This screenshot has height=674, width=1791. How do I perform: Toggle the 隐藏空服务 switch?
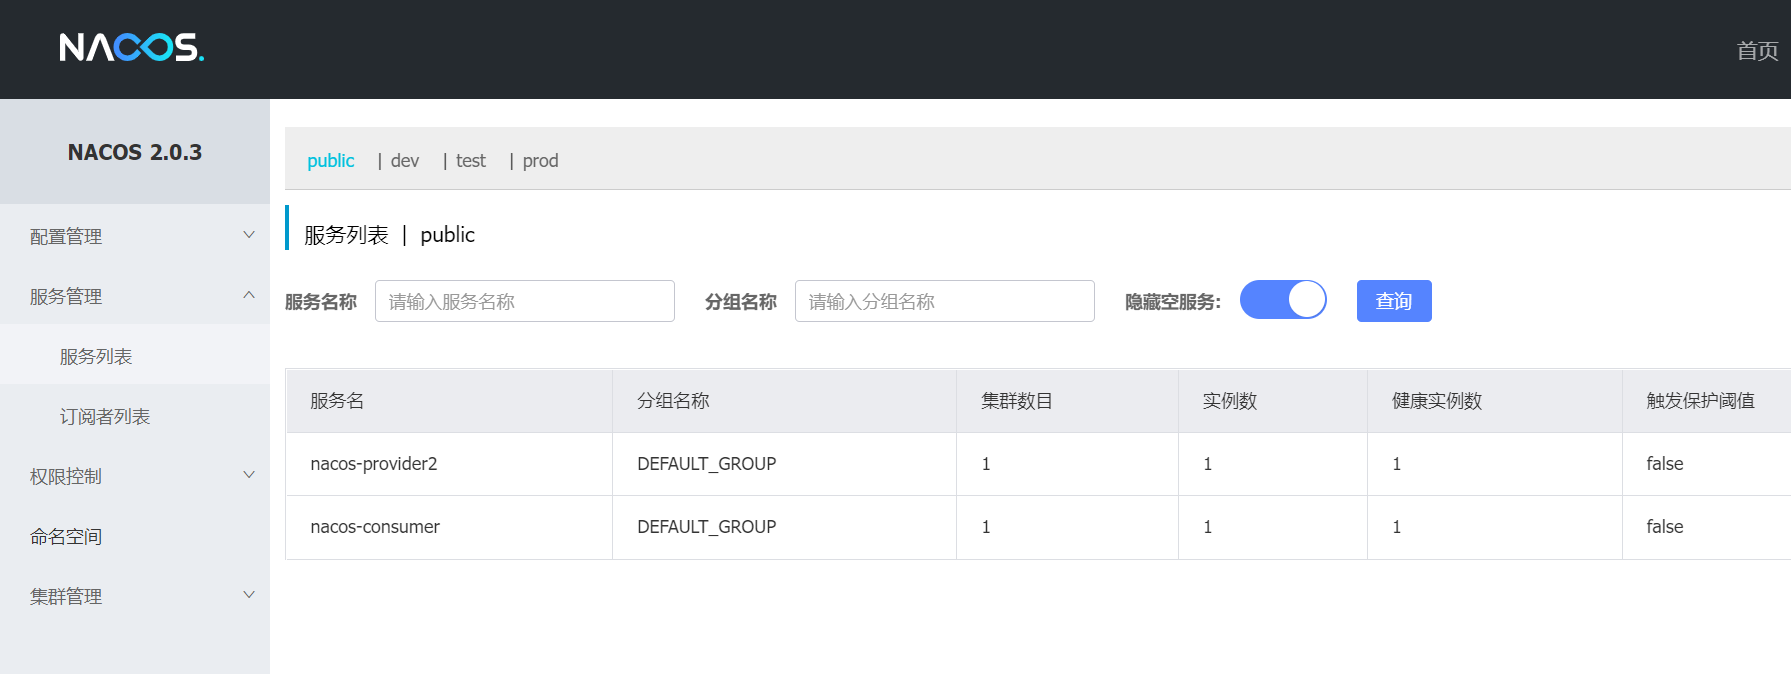(1283, 299)
